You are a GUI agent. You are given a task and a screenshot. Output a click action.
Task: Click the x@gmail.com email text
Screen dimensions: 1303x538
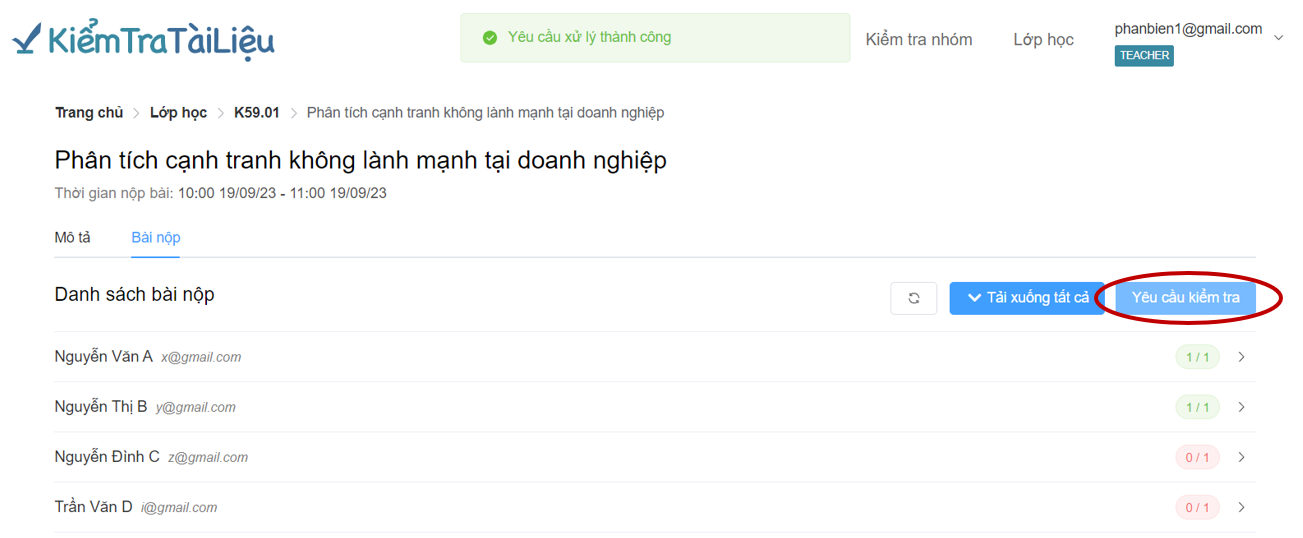pyautogui.click(x=201, y=357)
